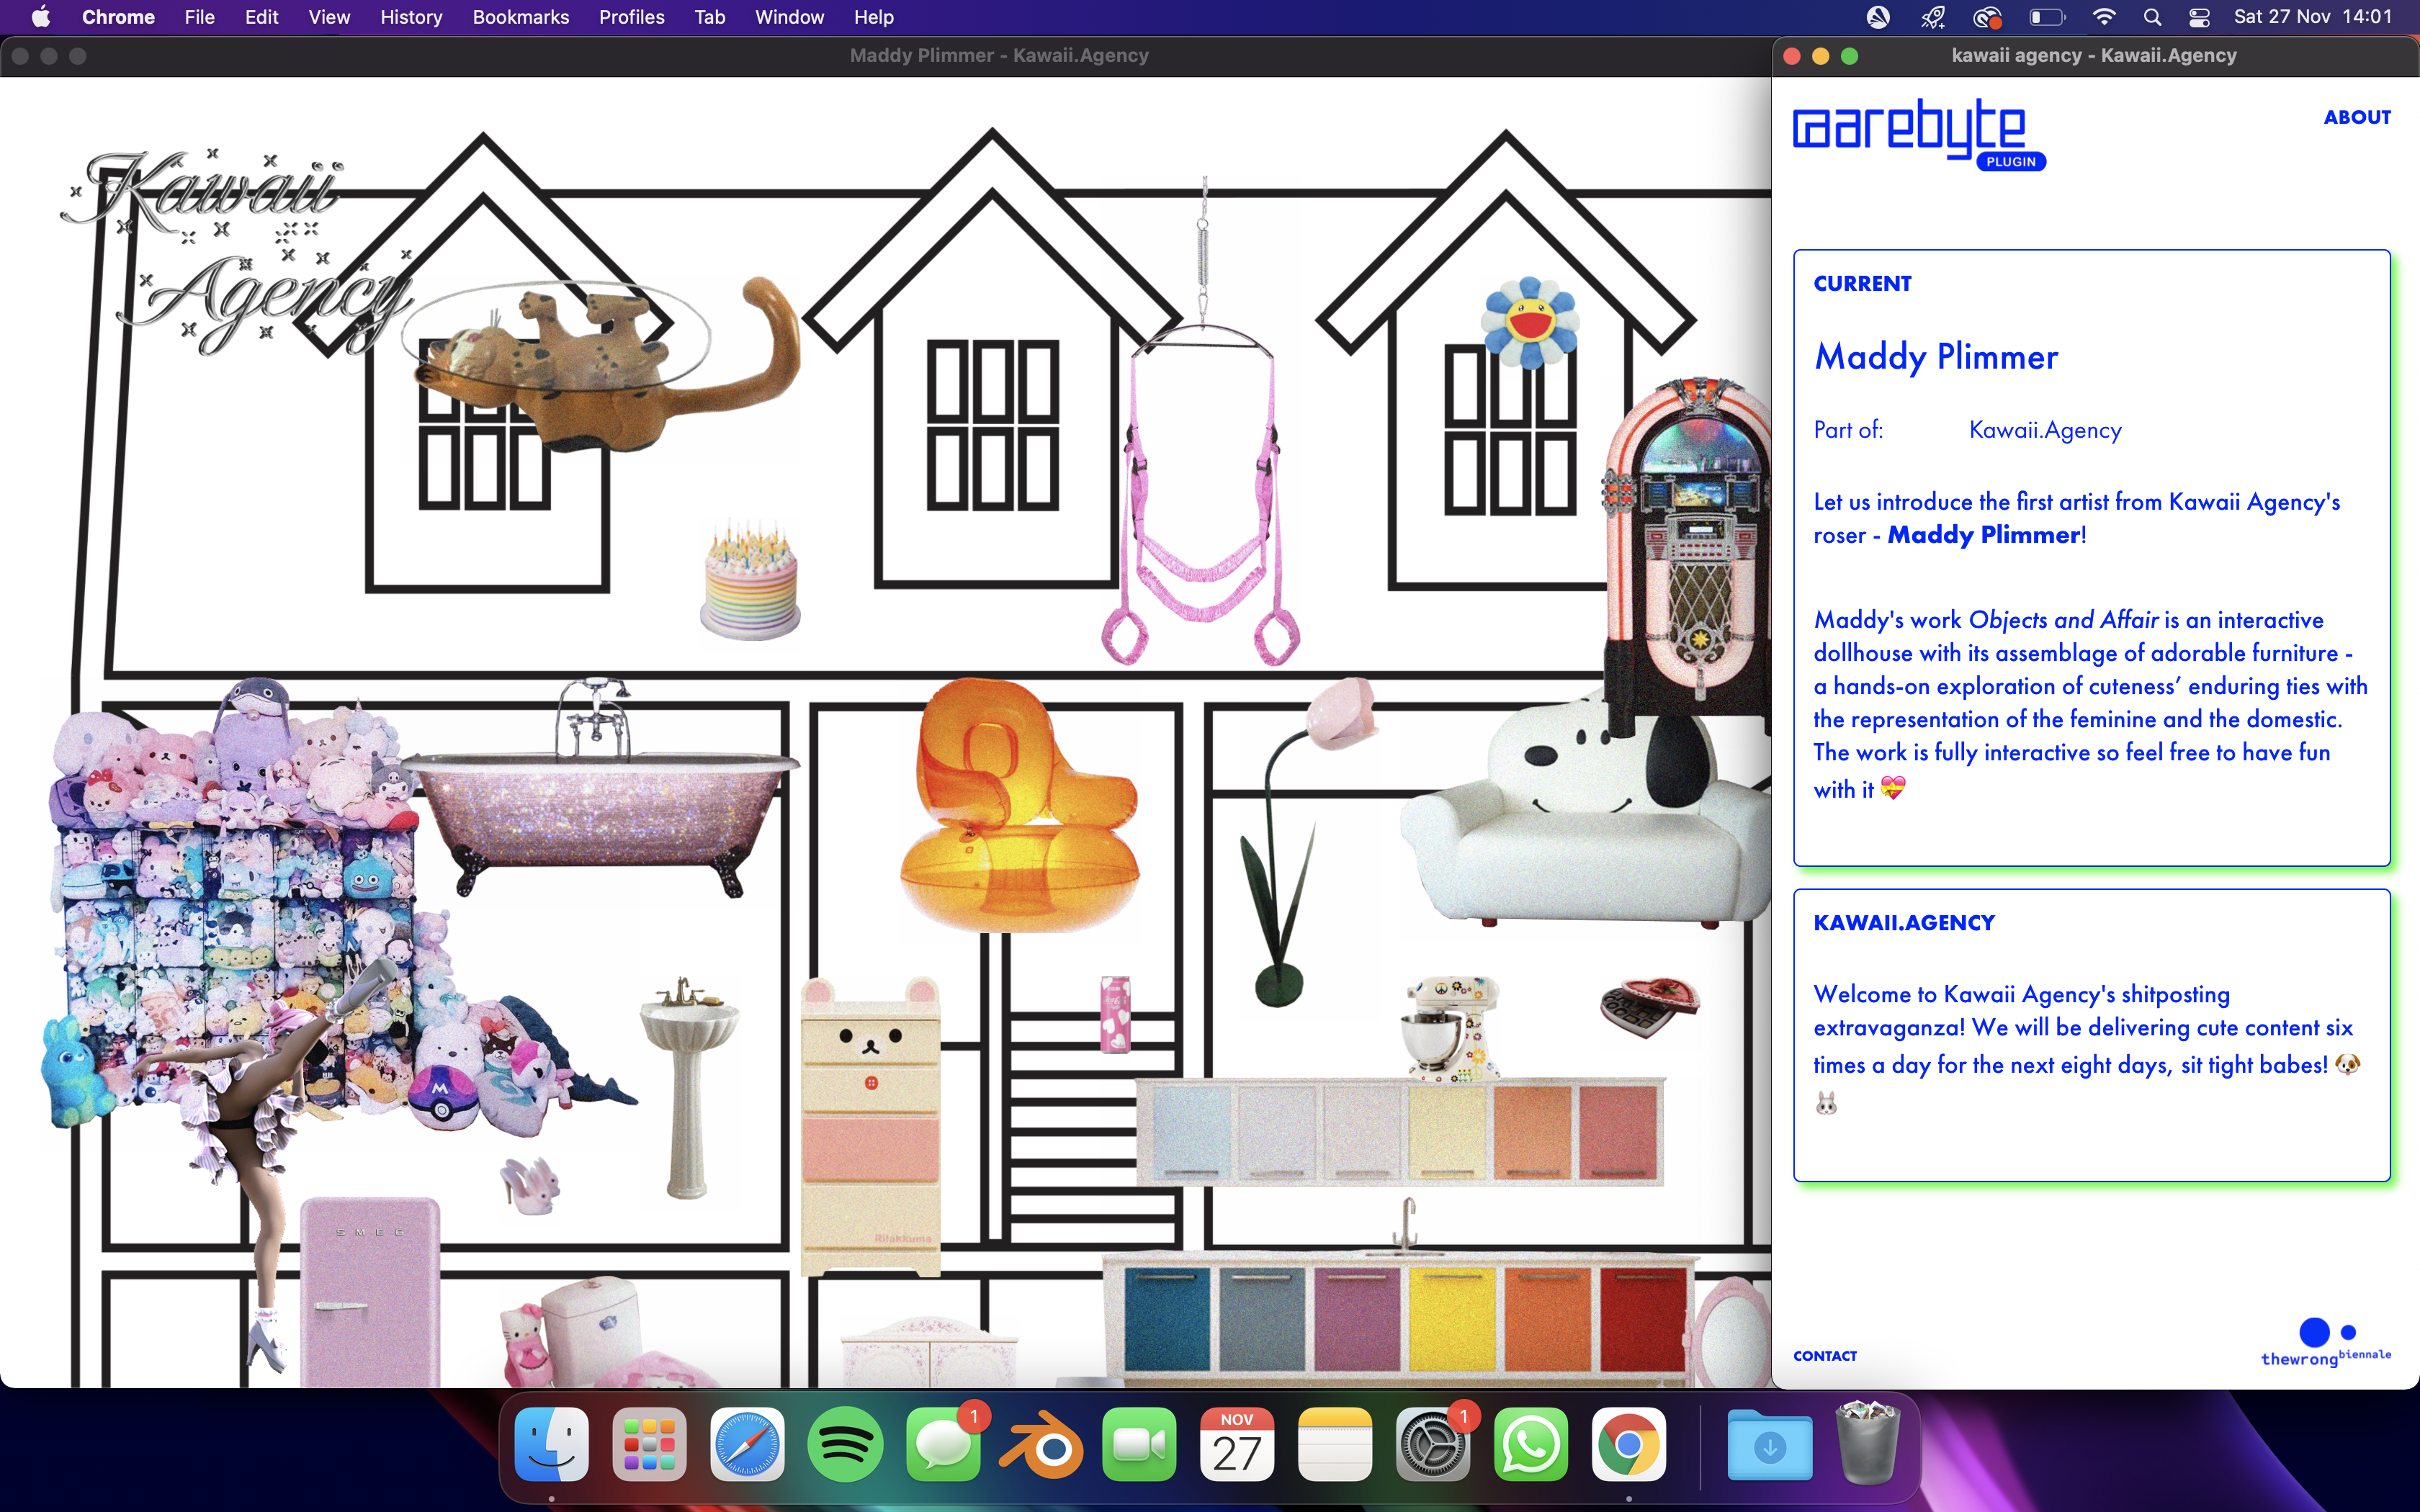This screenshot has width=2420, height=1512.
Task: Open the Apple menu
Action: click(41, 17)
